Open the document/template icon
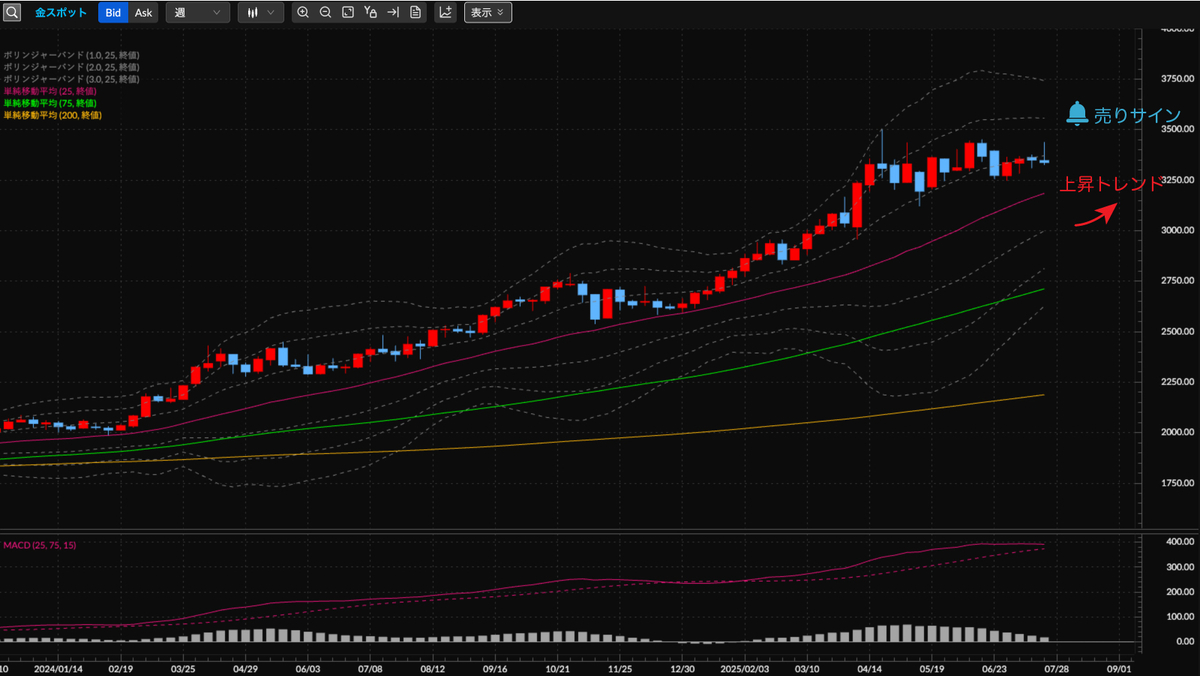The width and height of the screenshot is (1200, 676). pyautogui.click(x=415, y=13)
